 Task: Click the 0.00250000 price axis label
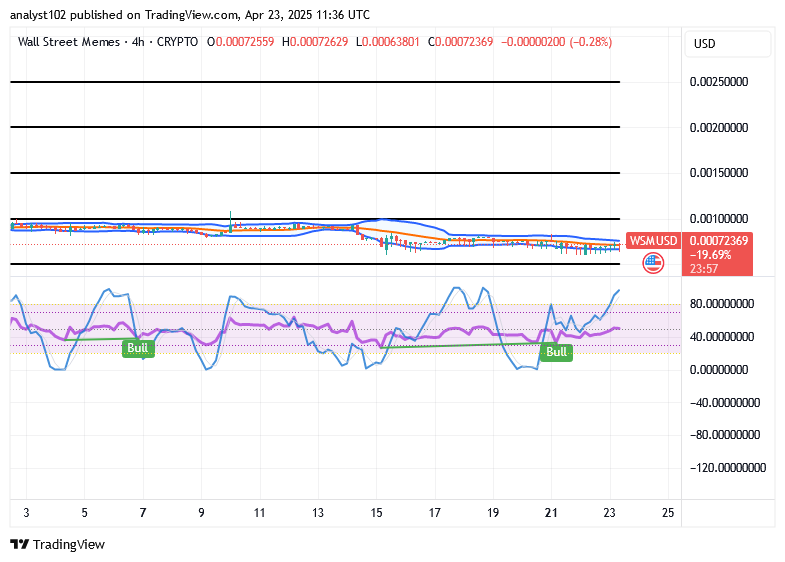[718, 82]
